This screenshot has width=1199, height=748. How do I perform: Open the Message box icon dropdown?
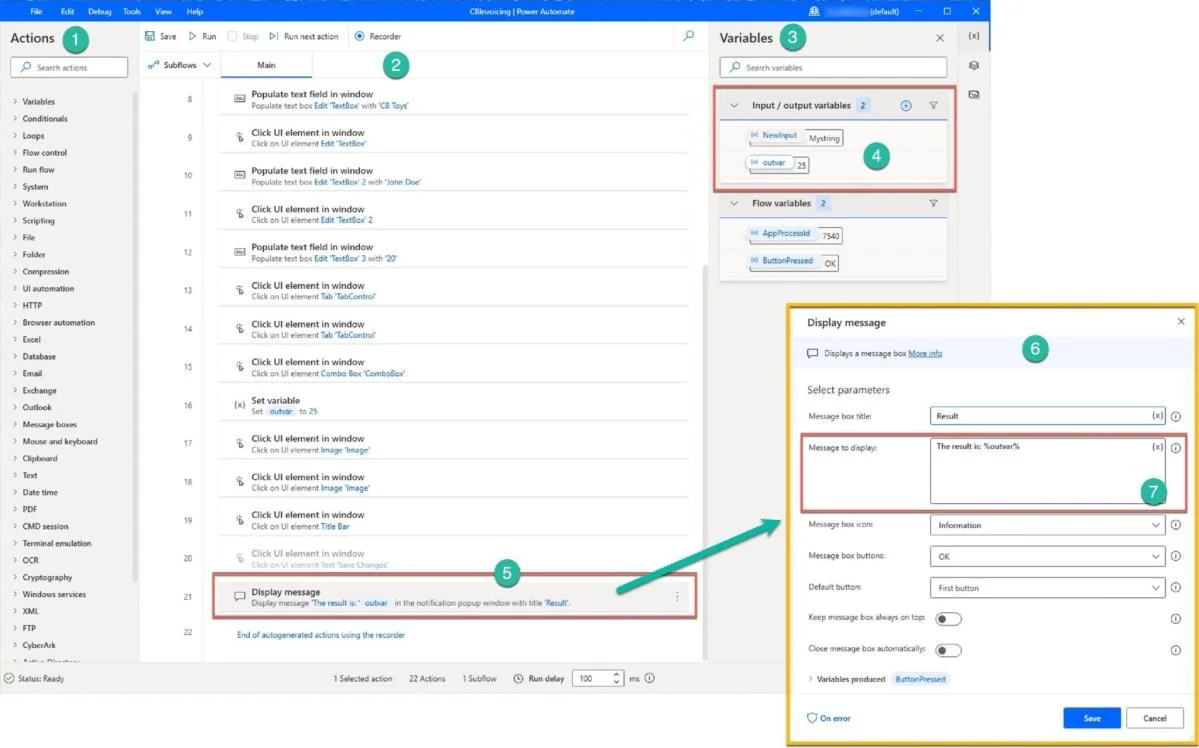[1048, 525]
